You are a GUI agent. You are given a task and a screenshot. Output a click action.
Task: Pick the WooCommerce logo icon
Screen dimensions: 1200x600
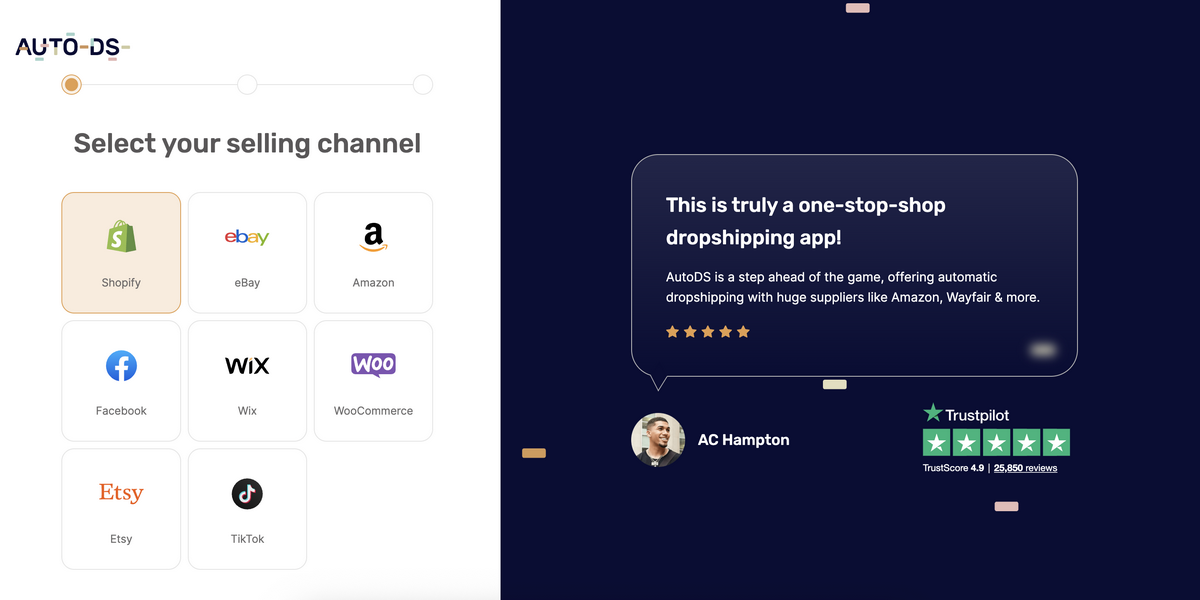click(373, 364)
